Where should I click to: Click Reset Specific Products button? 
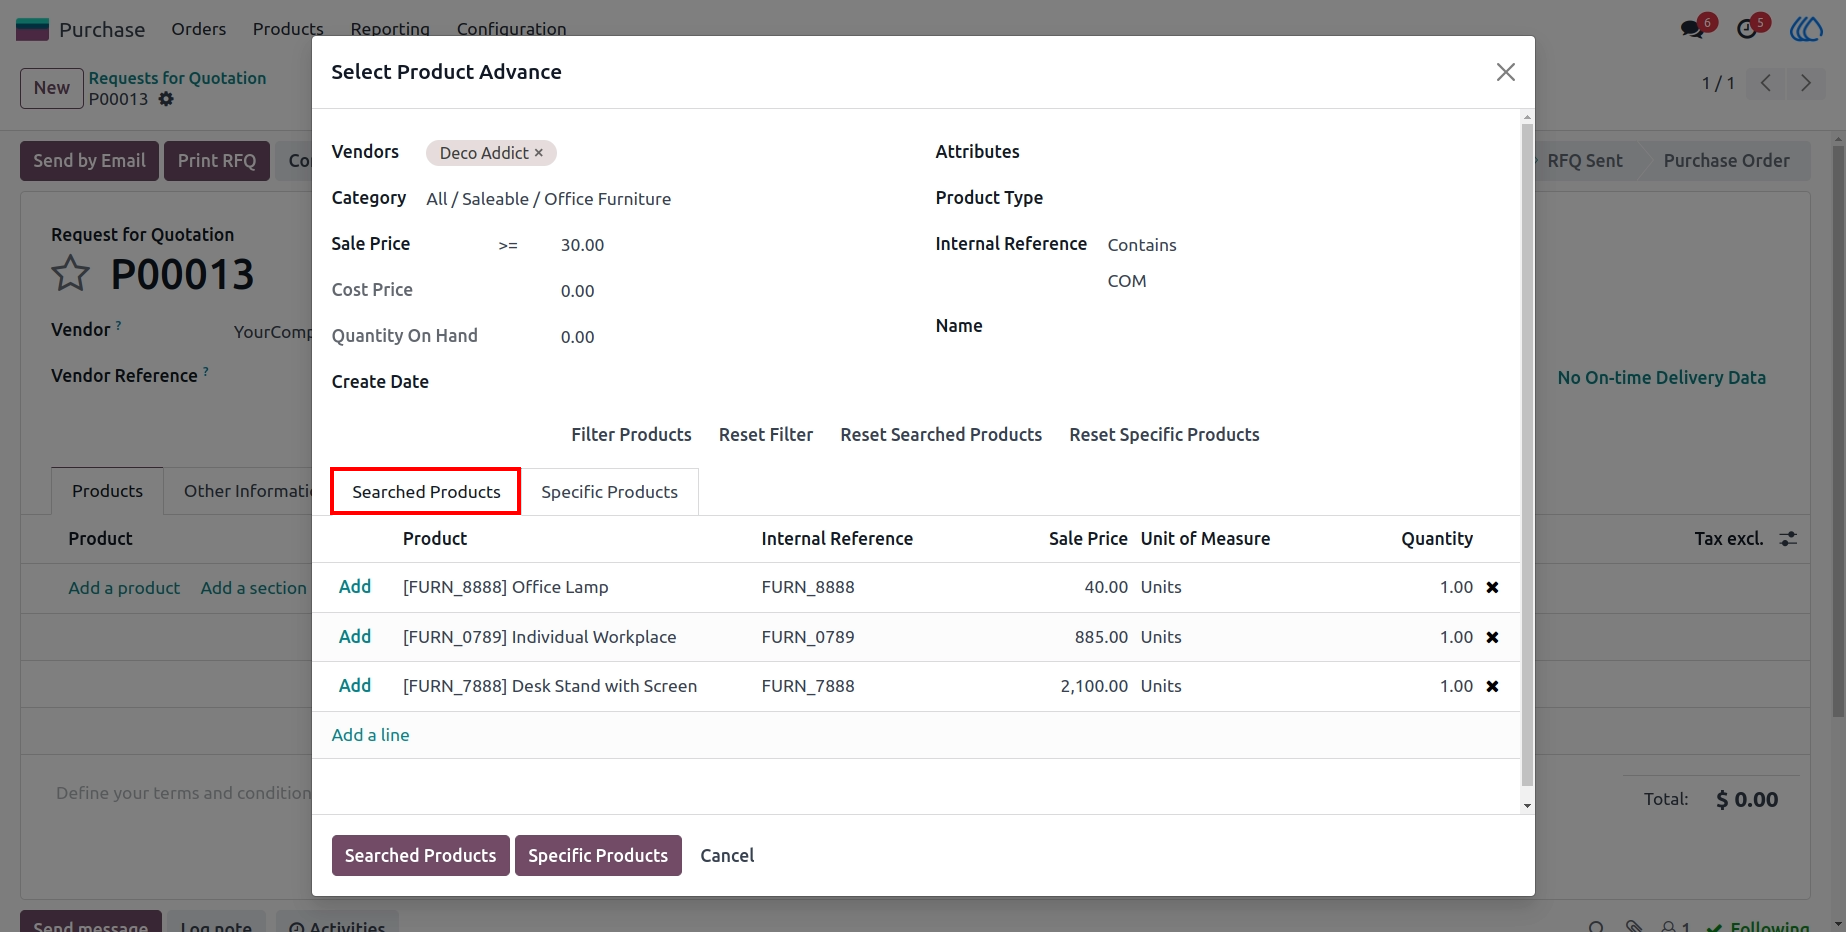[1164, 434]
